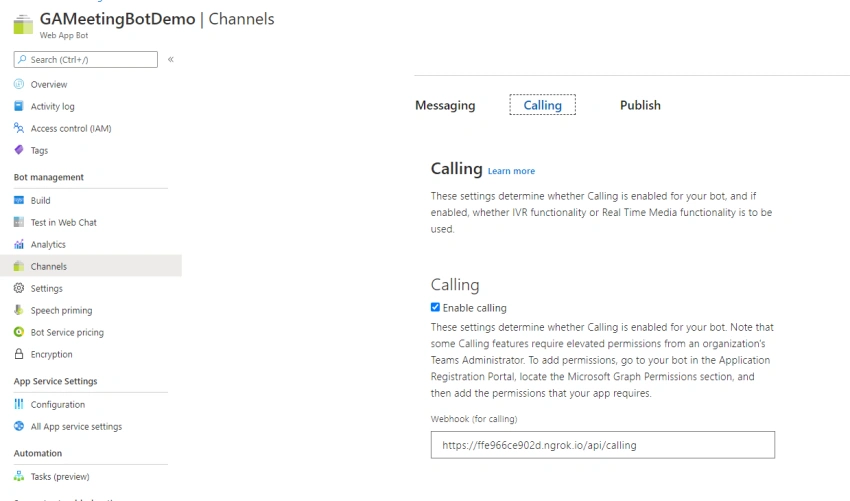The height and width of the screenshot is (501, 850).
Task: Click the Configuration bars icon
Action: tap(19, 404)
